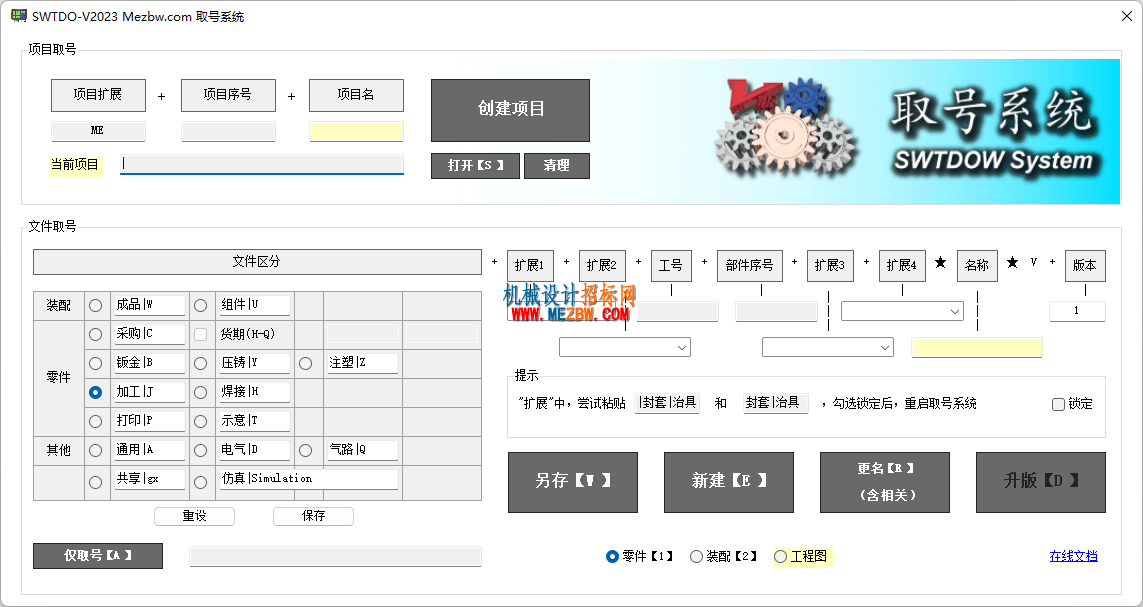The image size is (1143, 607).
Task: Open the dropdown below 扩展4
Action: (x=902, y=311)
